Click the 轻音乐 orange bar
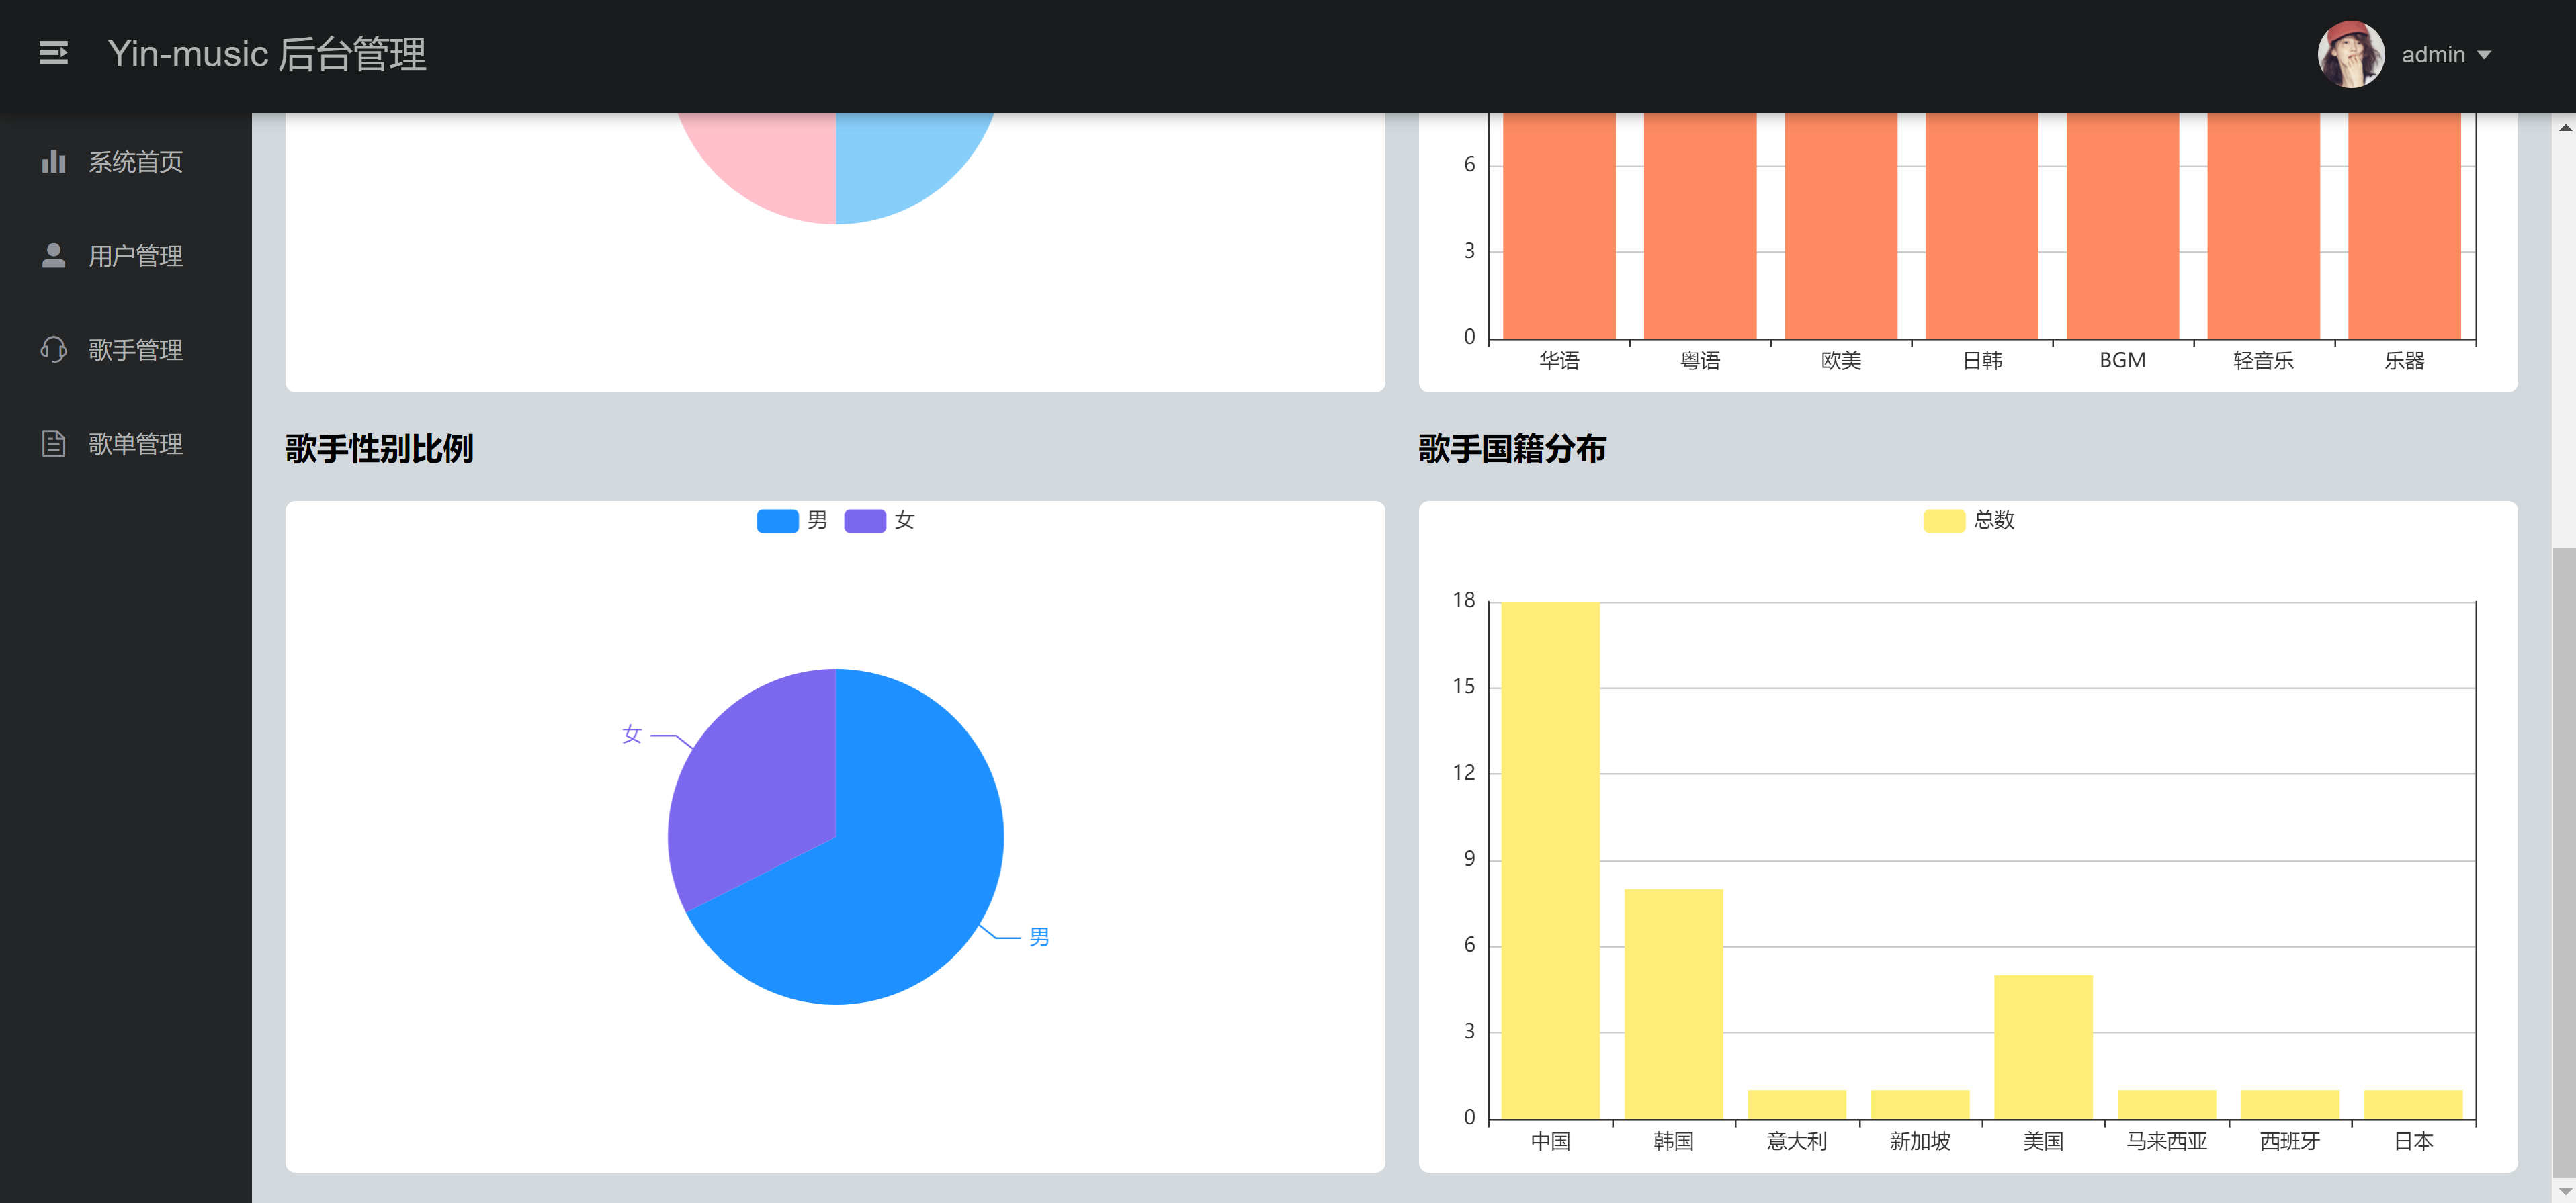This screenshot has width=2576, height=1203. click(2264, 226)
